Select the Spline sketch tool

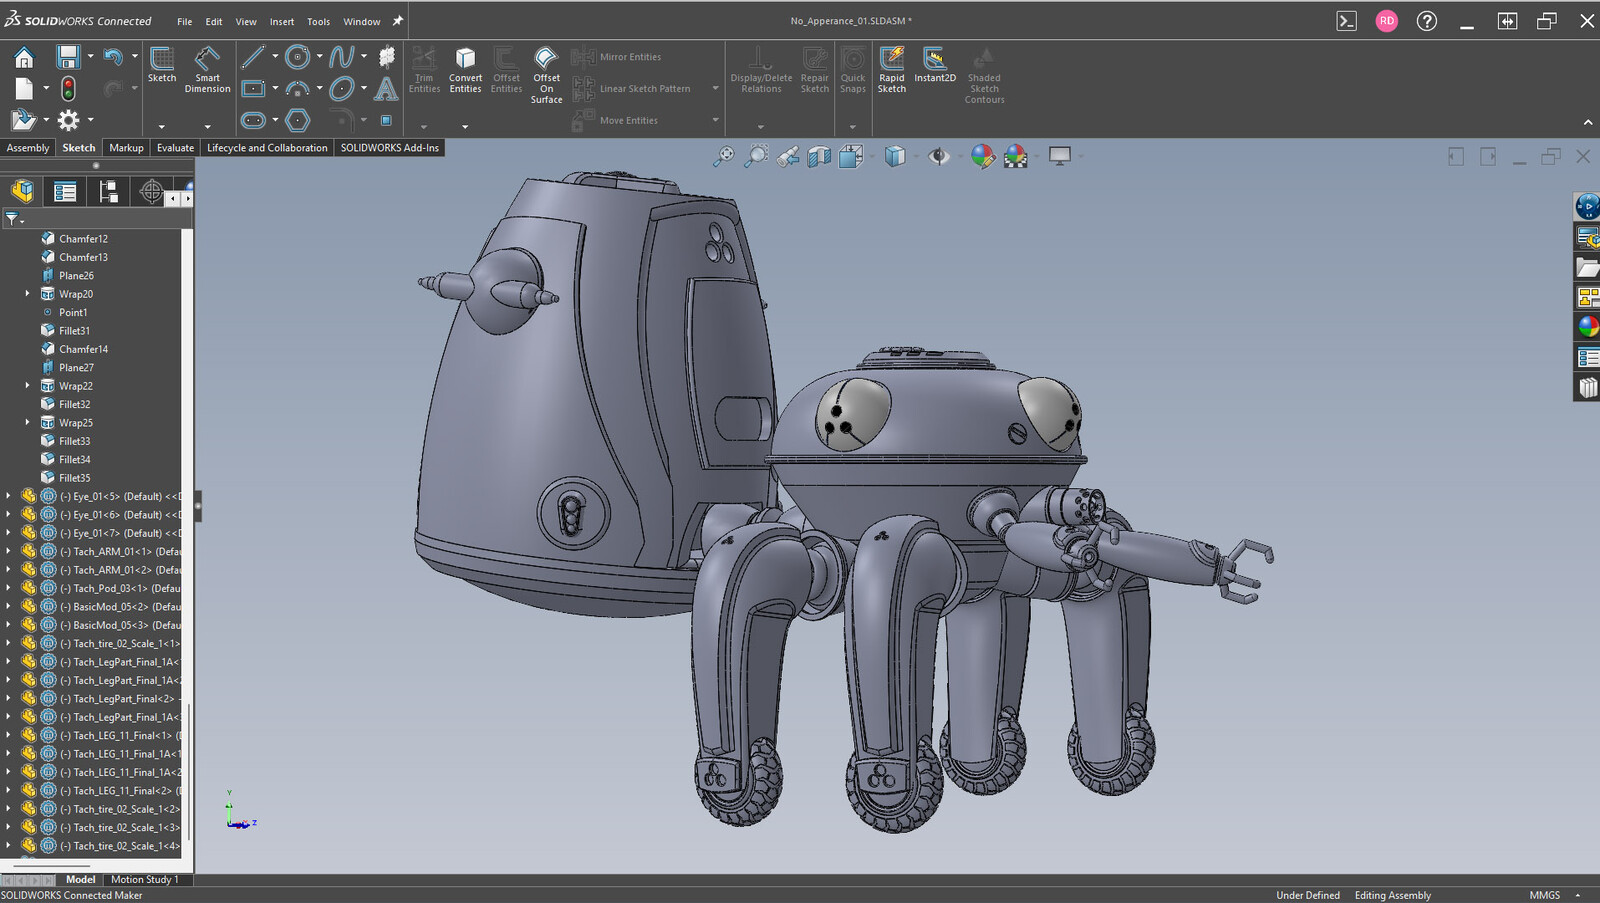342,57
